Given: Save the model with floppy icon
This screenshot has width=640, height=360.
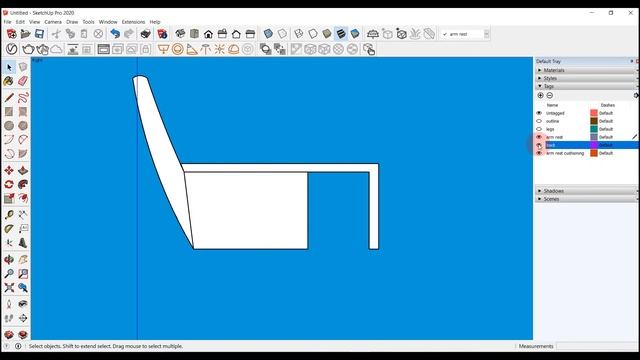Looking at the screenshot, I should tap(39, 34).
